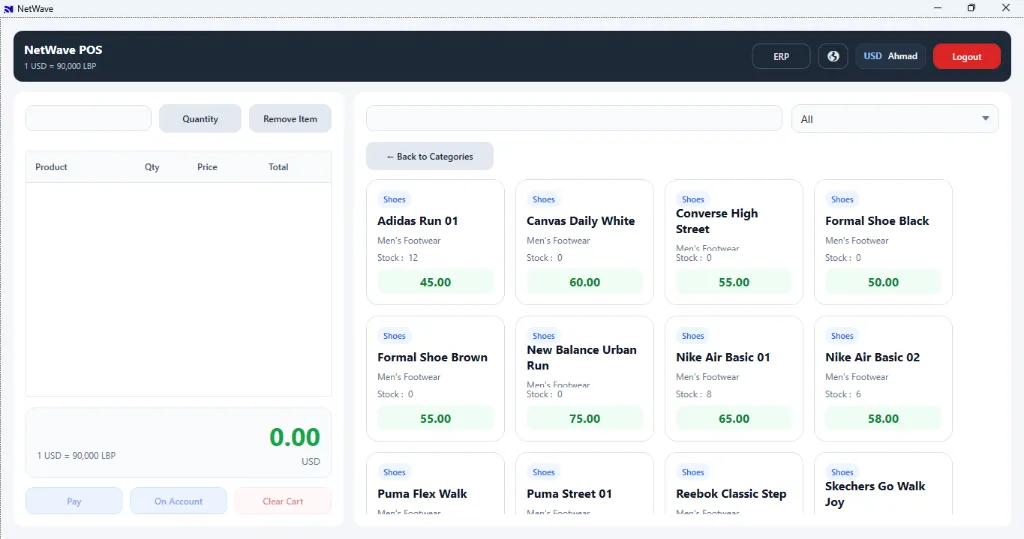The image size is (1024, 539).
Task: Select the Formal Shoe Black card
Action: 884,242
